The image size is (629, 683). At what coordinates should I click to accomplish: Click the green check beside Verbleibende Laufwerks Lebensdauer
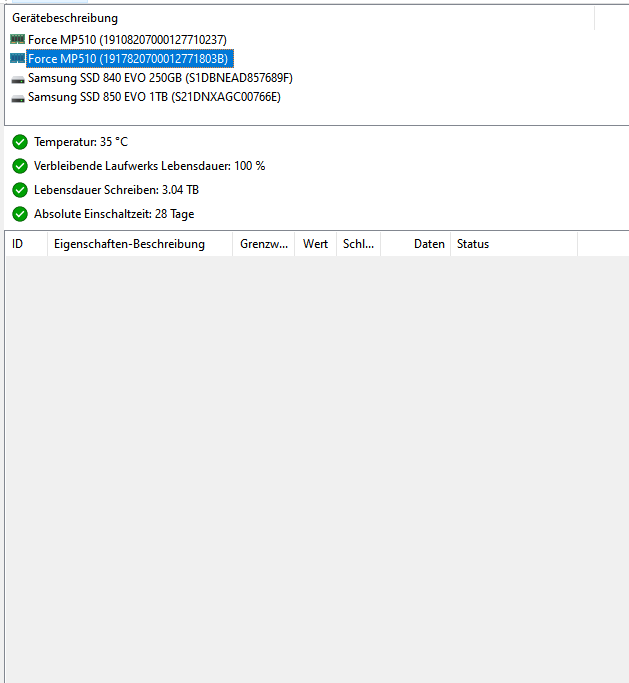tap(20, 166)
